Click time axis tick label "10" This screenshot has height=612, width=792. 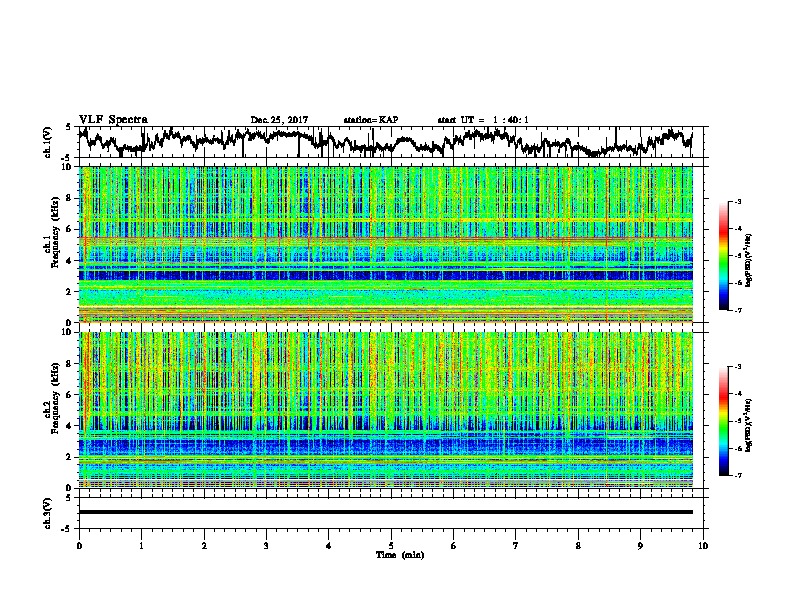pyautogui.click(x=703, y=546)
